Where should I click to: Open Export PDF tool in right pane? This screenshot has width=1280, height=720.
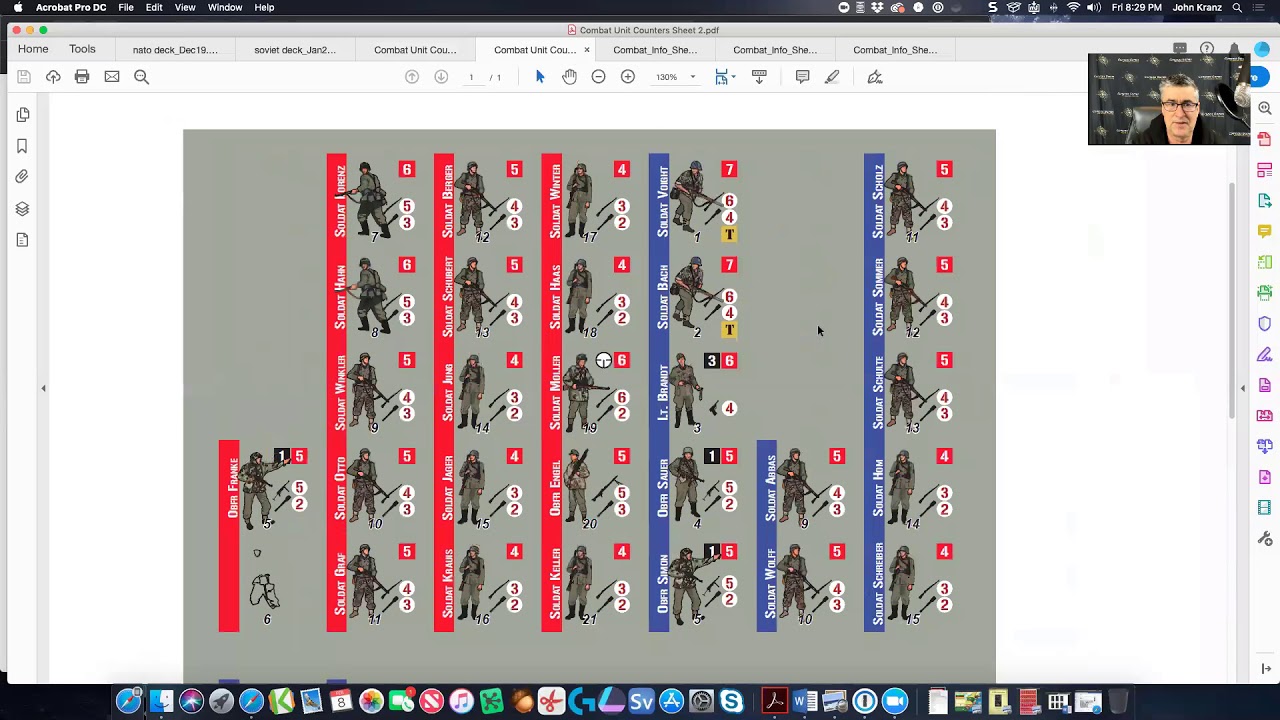[1265, 201]
